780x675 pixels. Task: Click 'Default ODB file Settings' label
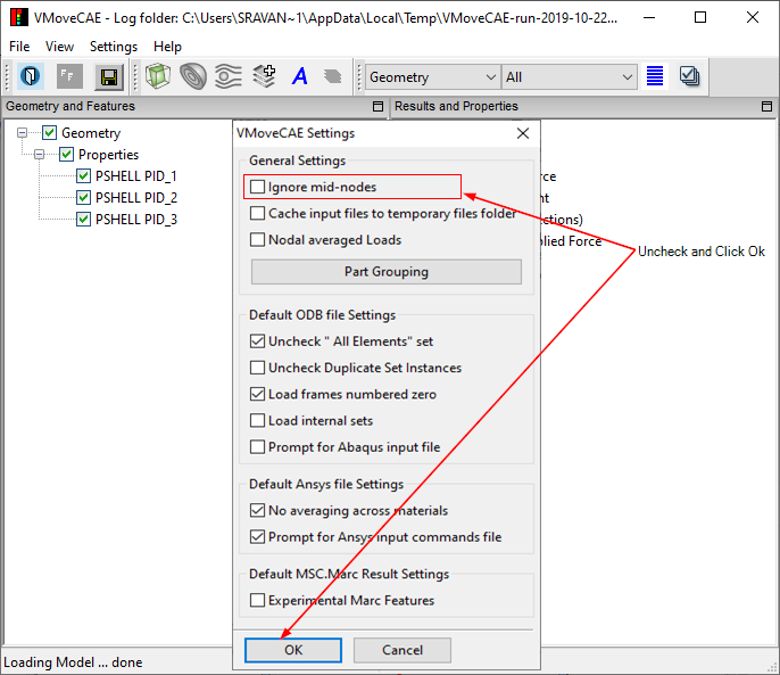click(x=322, y=315)
